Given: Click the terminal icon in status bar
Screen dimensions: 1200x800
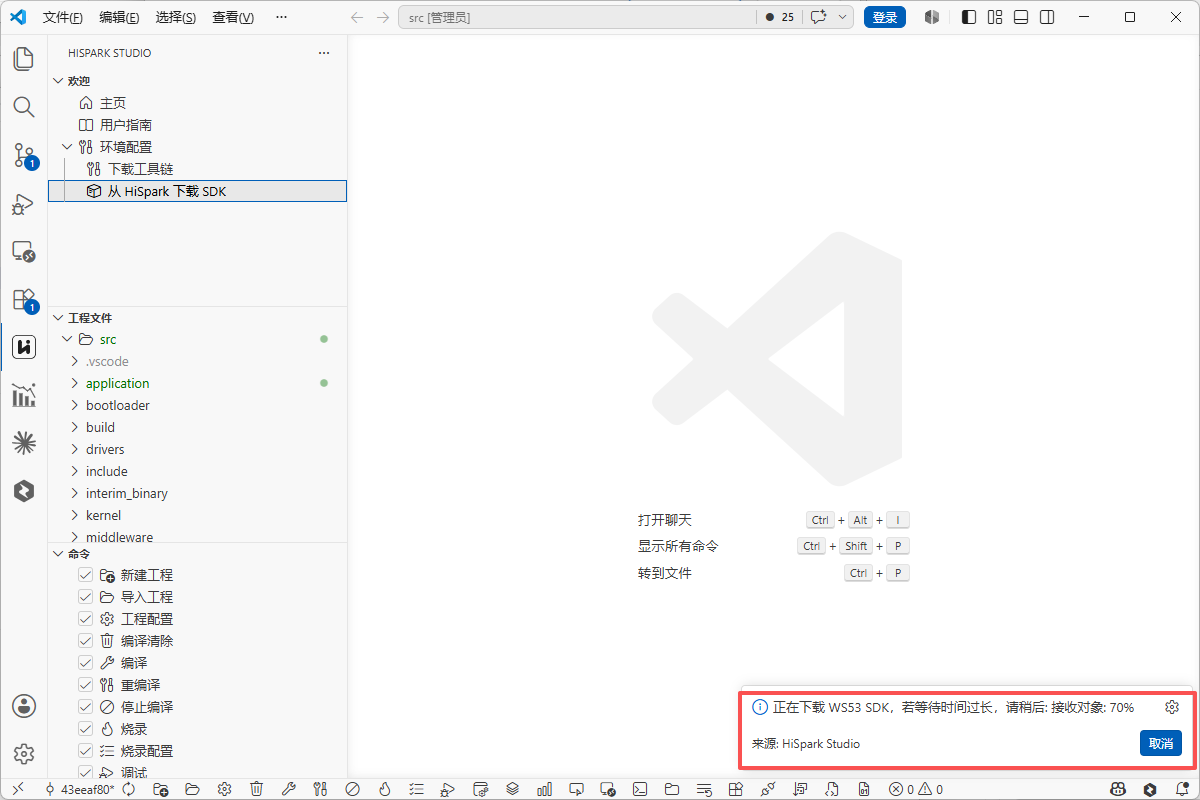Looking at the screenshot, I should [x=640, y=789].
